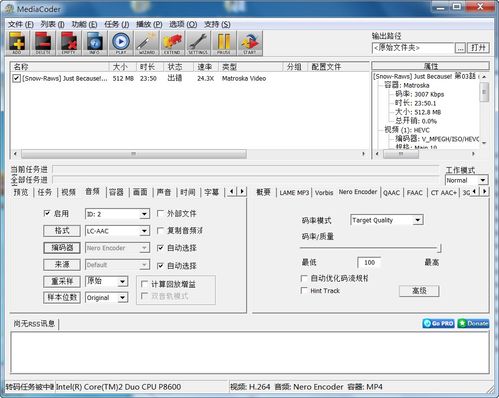The width and height of the screenshot is (499, 398).
Task: Switch to the 容器 tab
Action: [x=116, y=192]
